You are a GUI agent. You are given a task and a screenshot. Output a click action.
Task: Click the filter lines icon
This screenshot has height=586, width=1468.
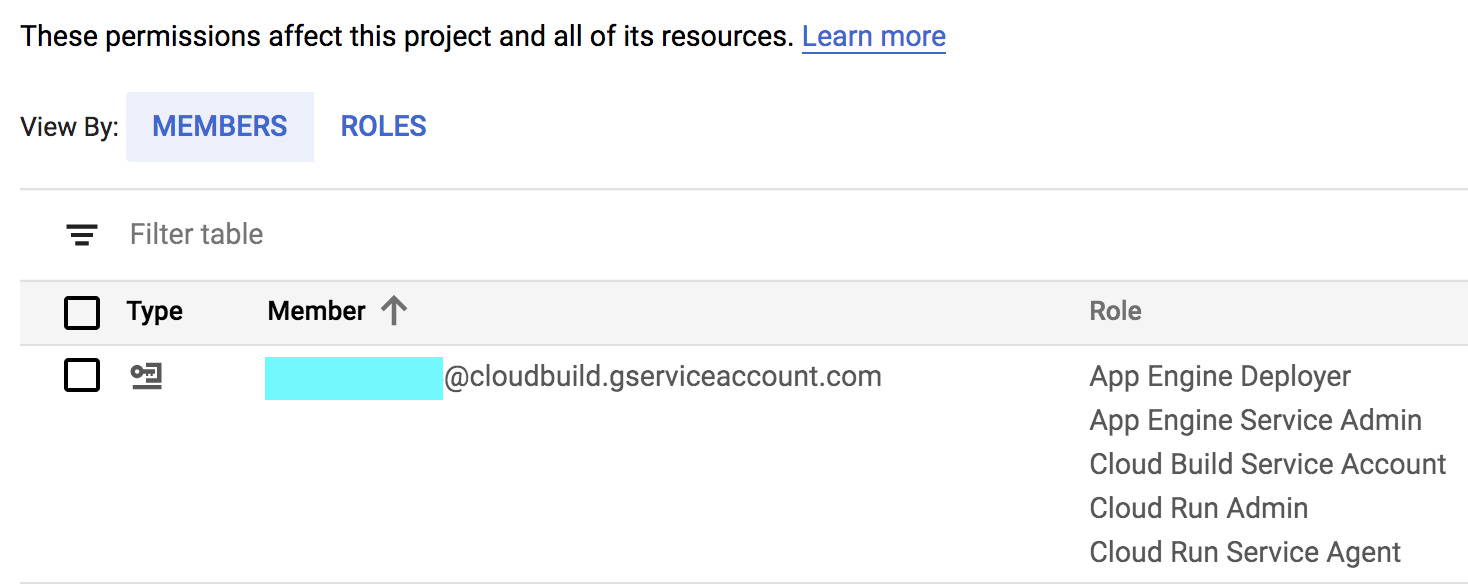82,235
